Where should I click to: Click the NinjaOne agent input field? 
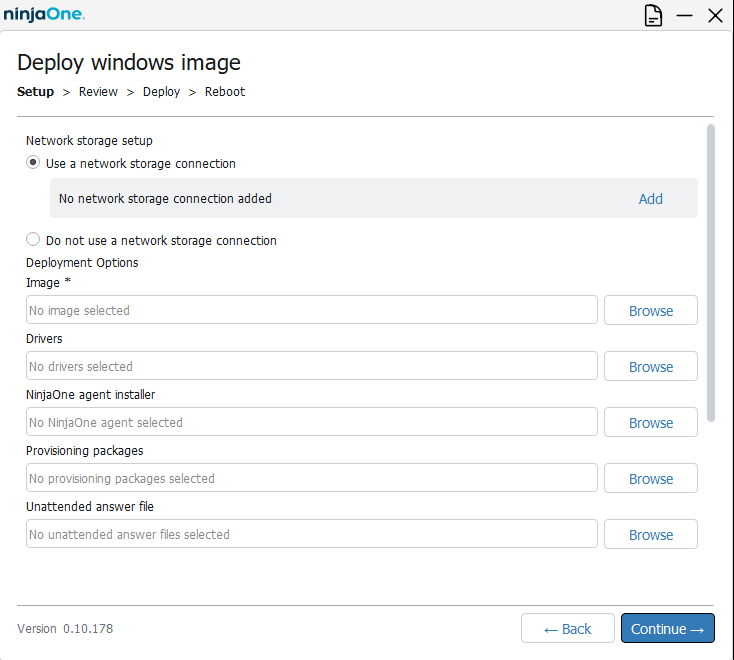coord(311,423)
